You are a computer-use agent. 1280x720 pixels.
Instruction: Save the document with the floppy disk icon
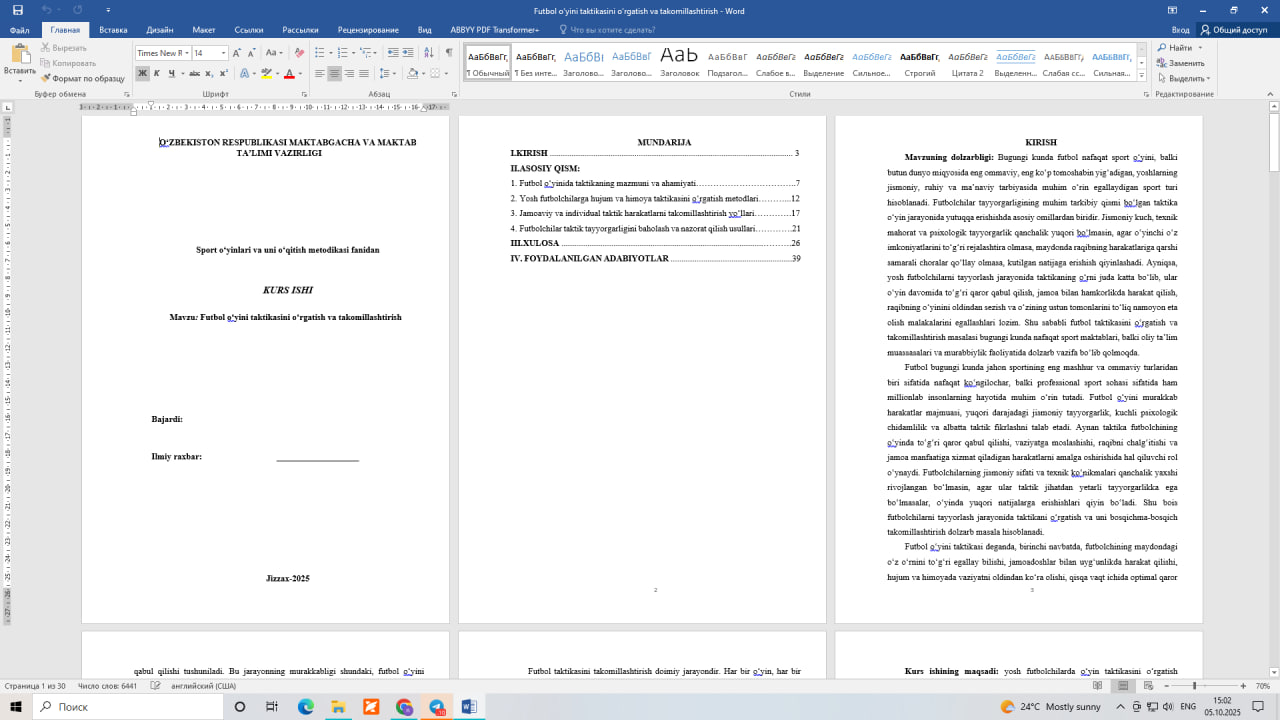pos(17,10)
